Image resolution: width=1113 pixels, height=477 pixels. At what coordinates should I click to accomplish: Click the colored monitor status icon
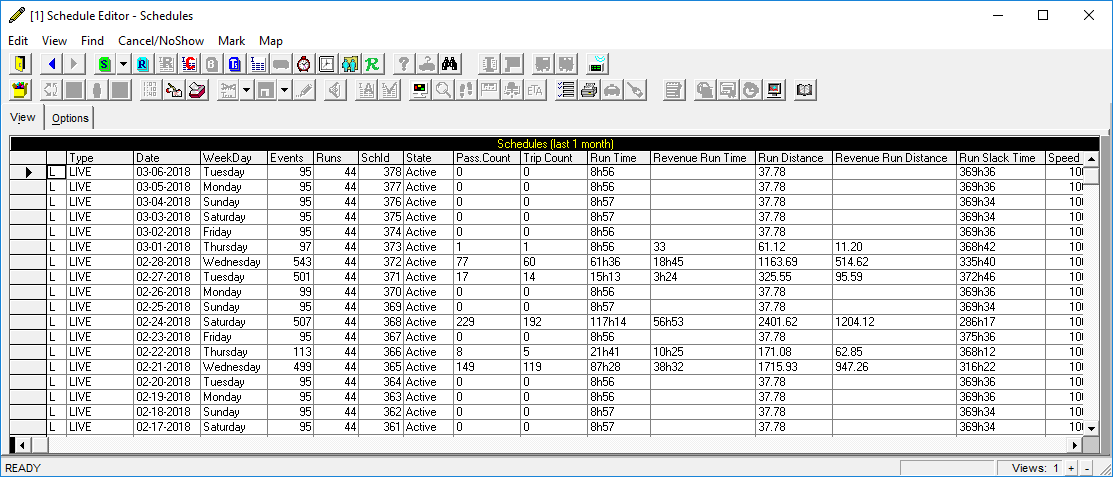click(421, 90)
